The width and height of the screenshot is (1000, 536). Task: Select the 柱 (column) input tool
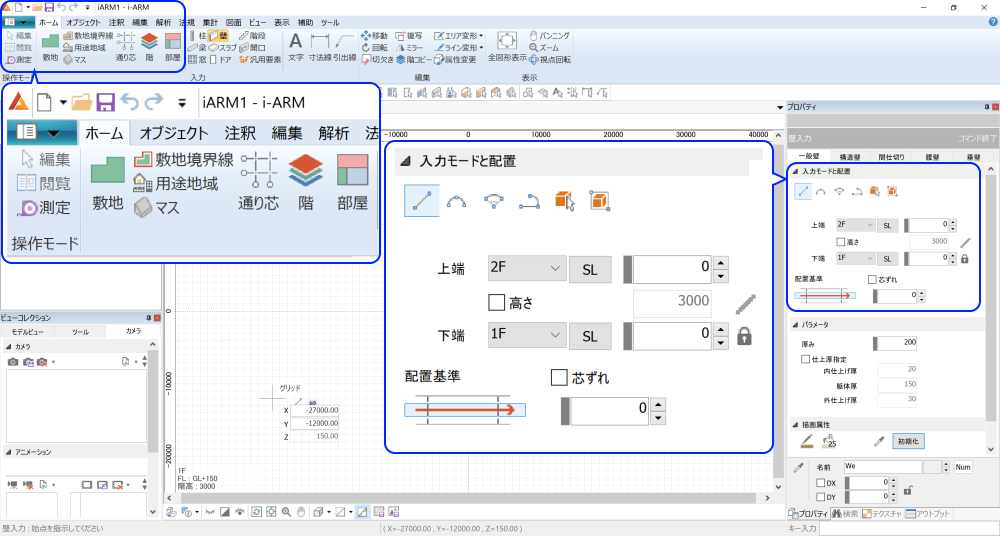[x=197, y=36]
